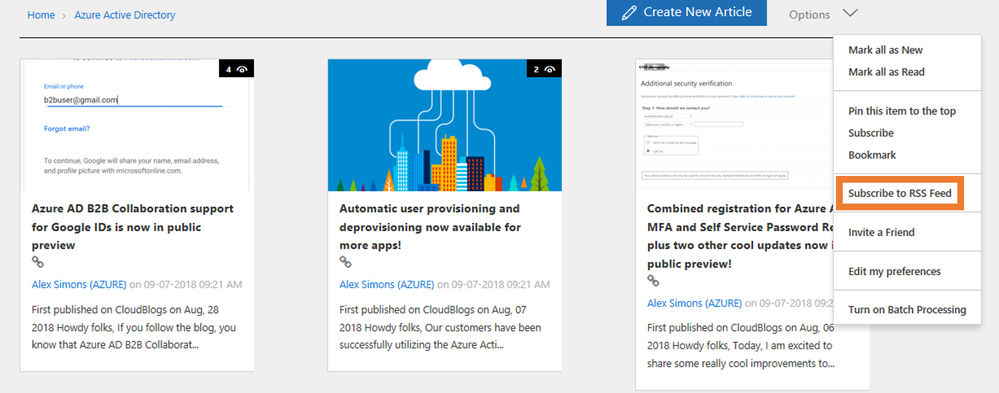Viewport: 999px width, 393px height.
Task: Click the 2 views eye badge
Action: (x=544, y=69)
